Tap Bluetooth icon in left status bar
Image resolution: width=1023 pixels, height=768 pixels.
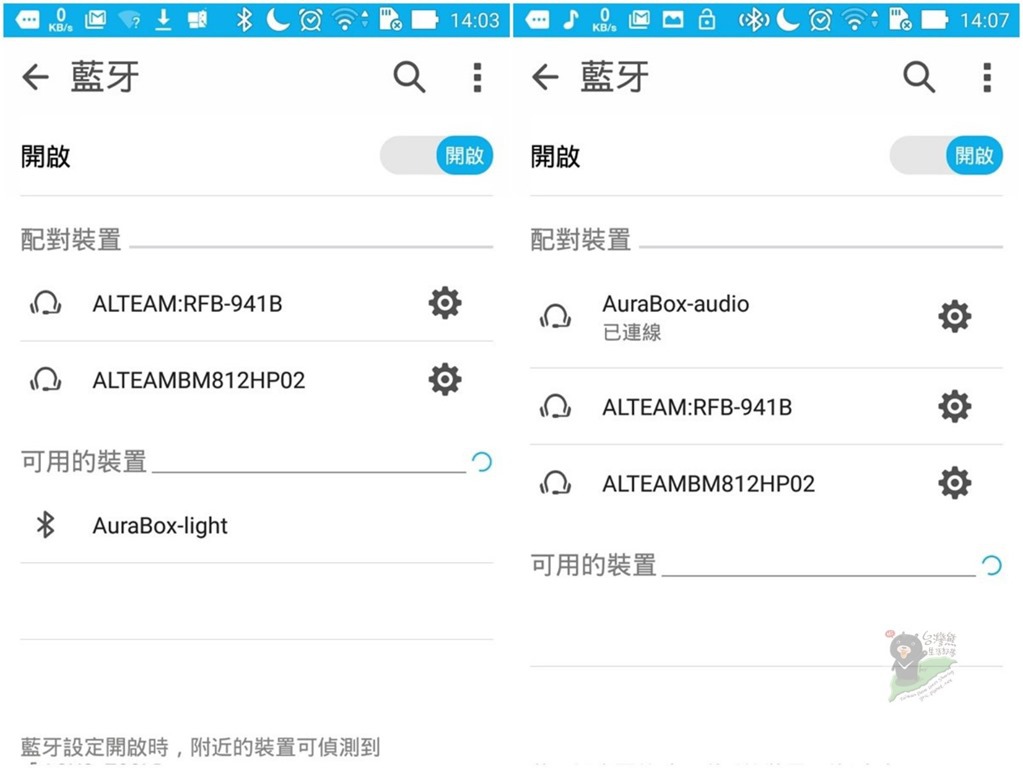pos(244,20)
